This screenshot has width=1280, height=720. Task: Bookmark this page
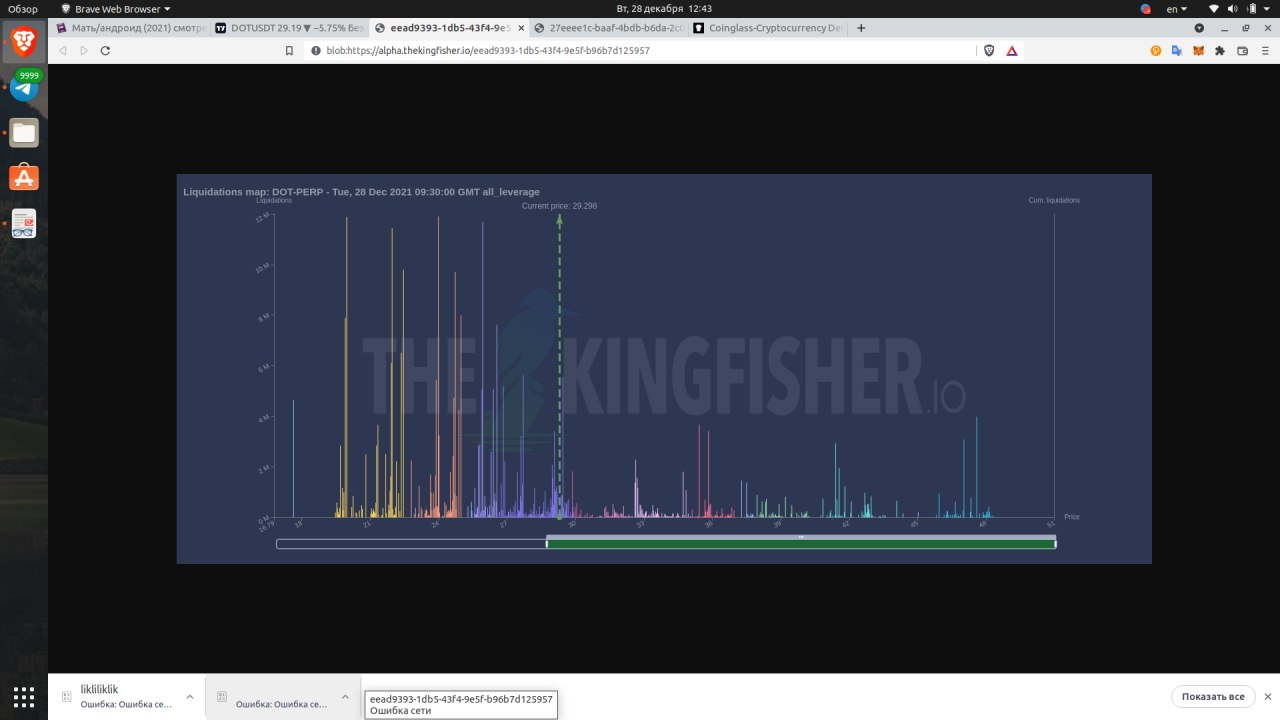(289, 50)
